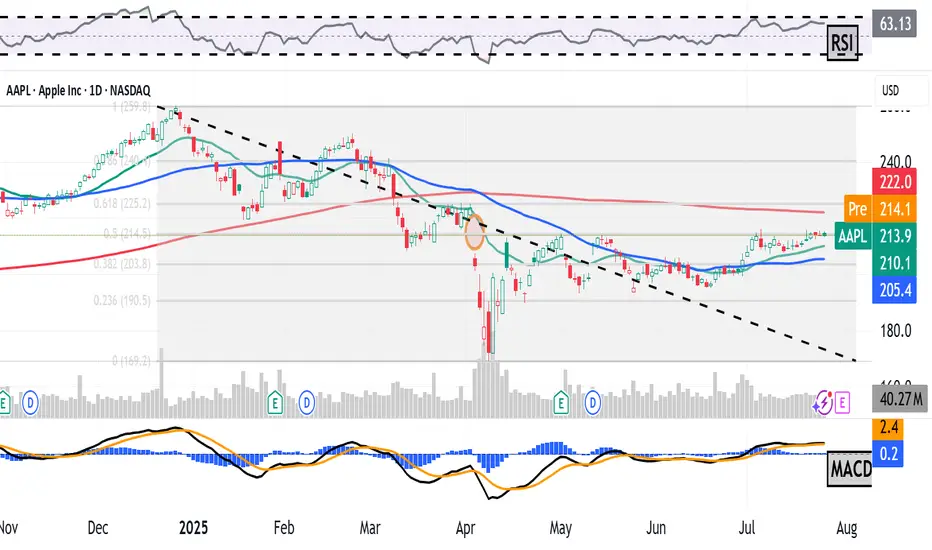Open the pink upcoming earnings E marker

point(842,403)
